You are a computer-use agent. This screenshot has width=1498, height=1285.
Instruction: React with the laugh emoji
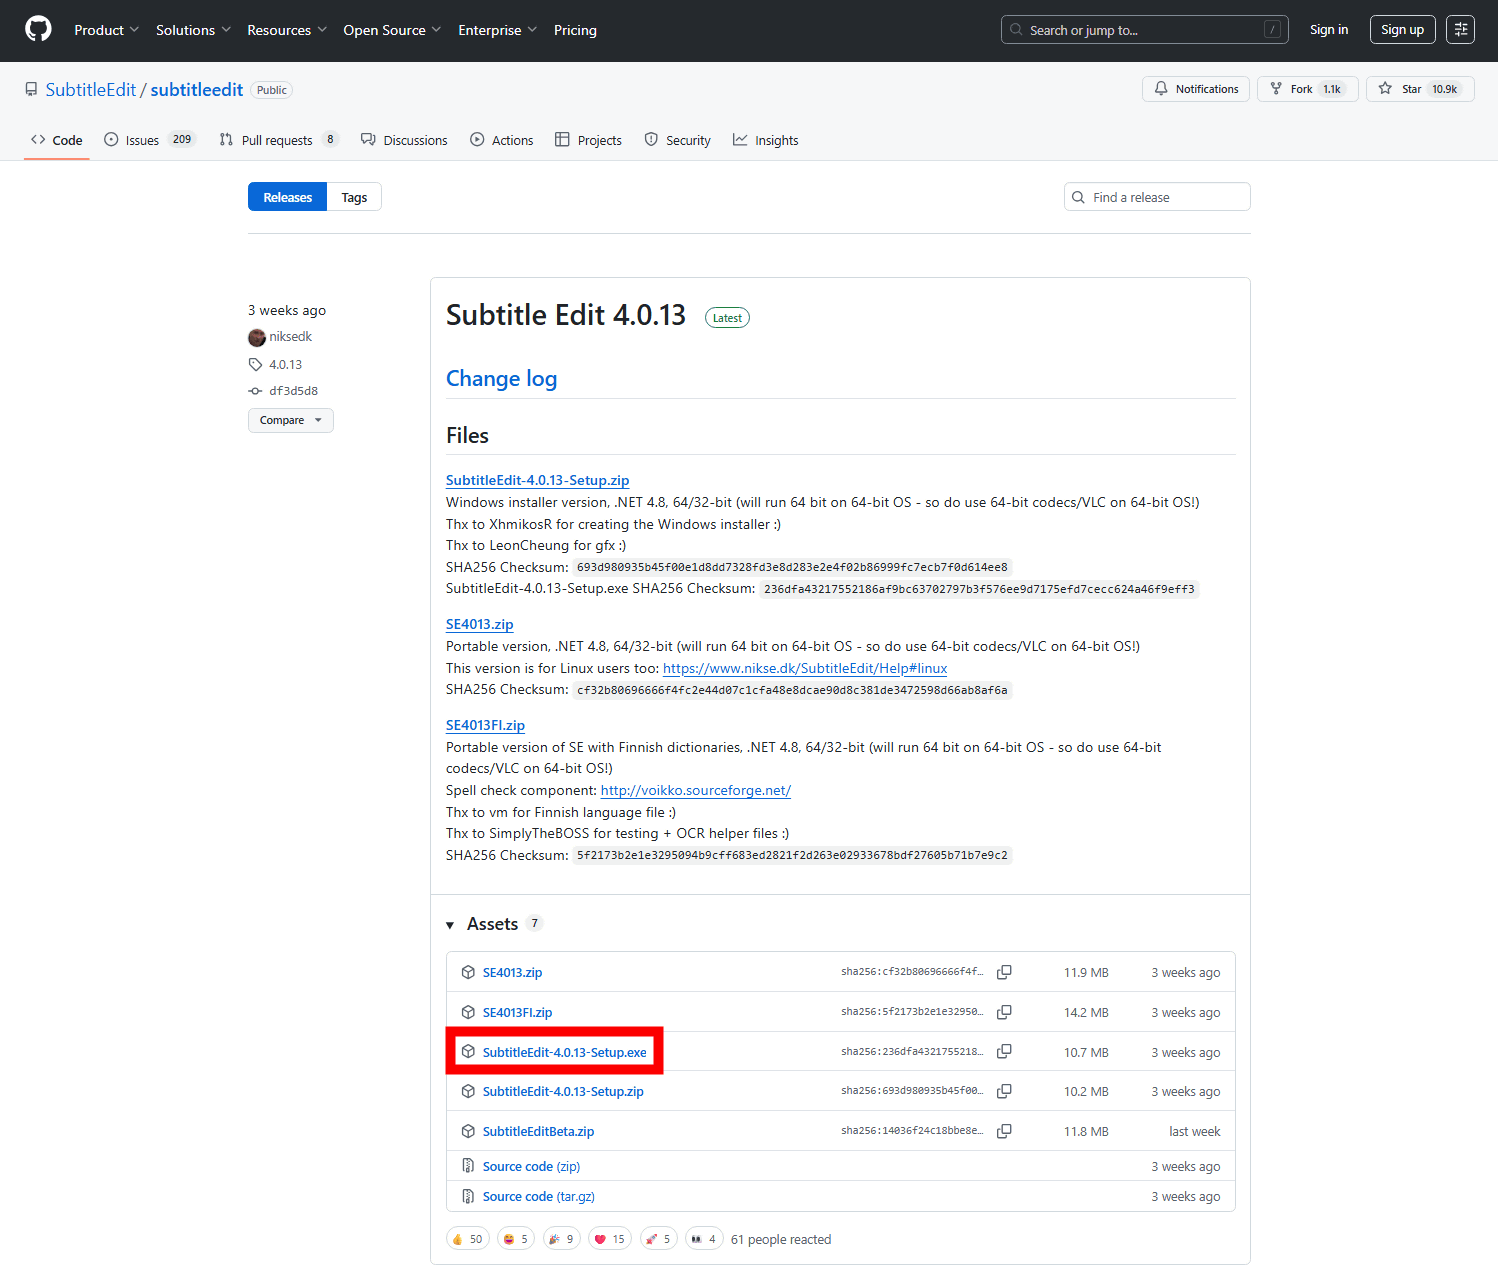click(x=516, y=1239)
